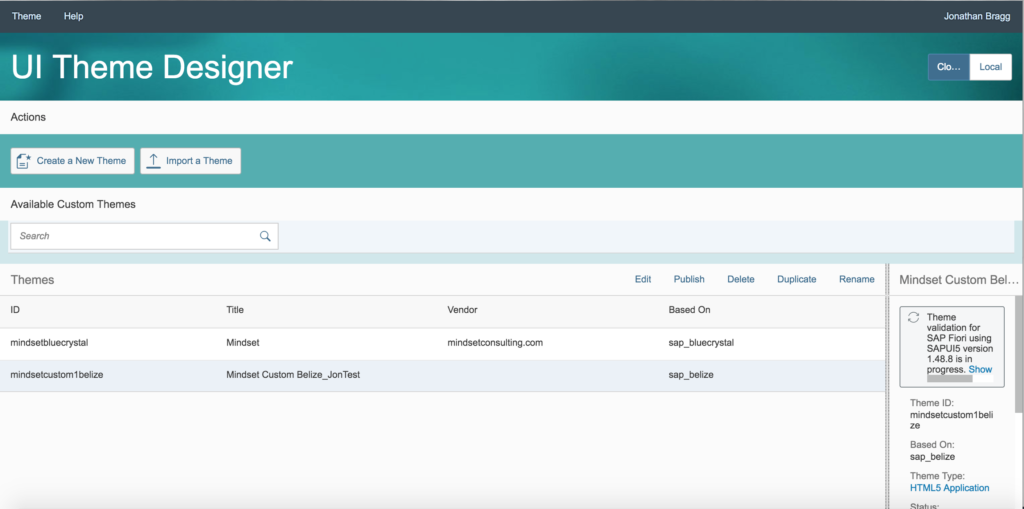The width and height of the screenshot is (1024, 509).
Task: Click the Vendor column header
Action: point(462,310)
